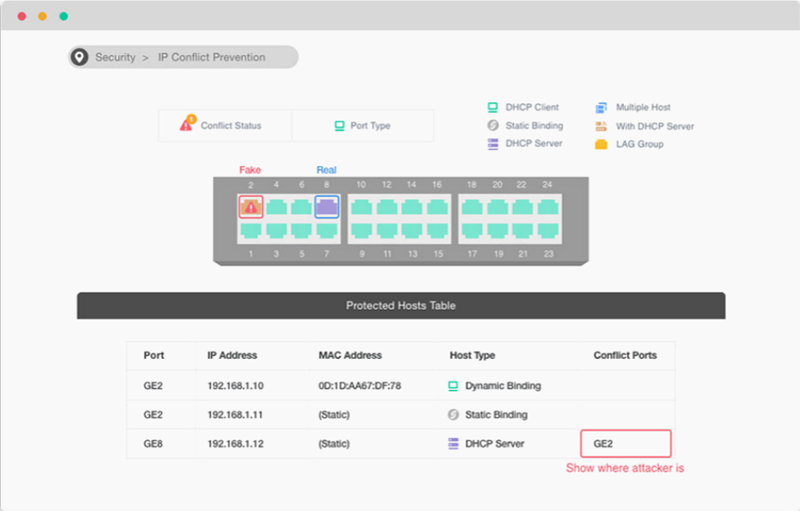The image size is (800, 511).
Task: Select switch port 12
Action: coord(387,207)
